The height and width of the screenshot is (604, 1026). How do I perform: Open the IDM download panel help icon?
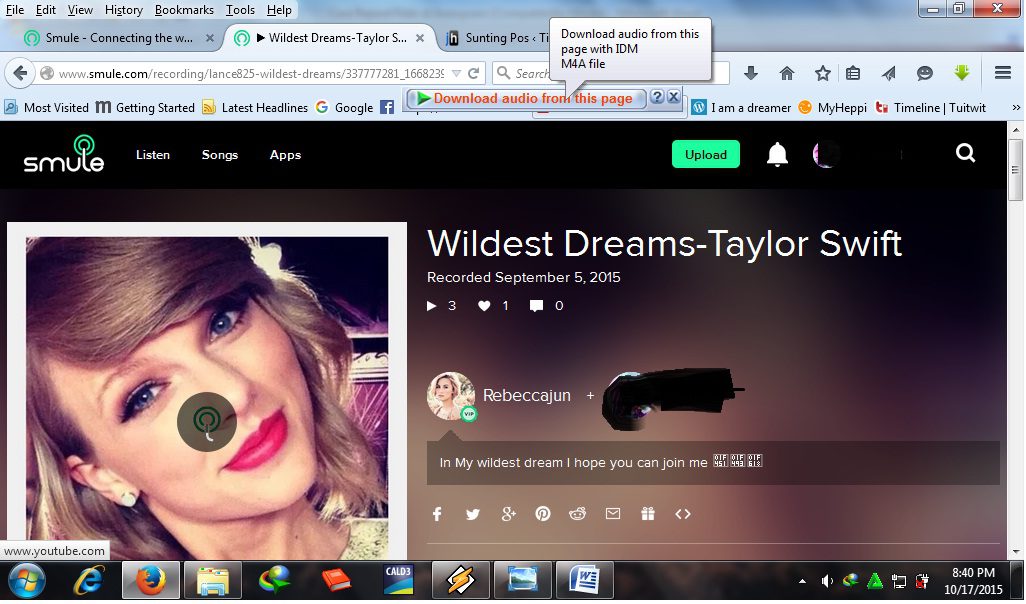click(658, 98)
